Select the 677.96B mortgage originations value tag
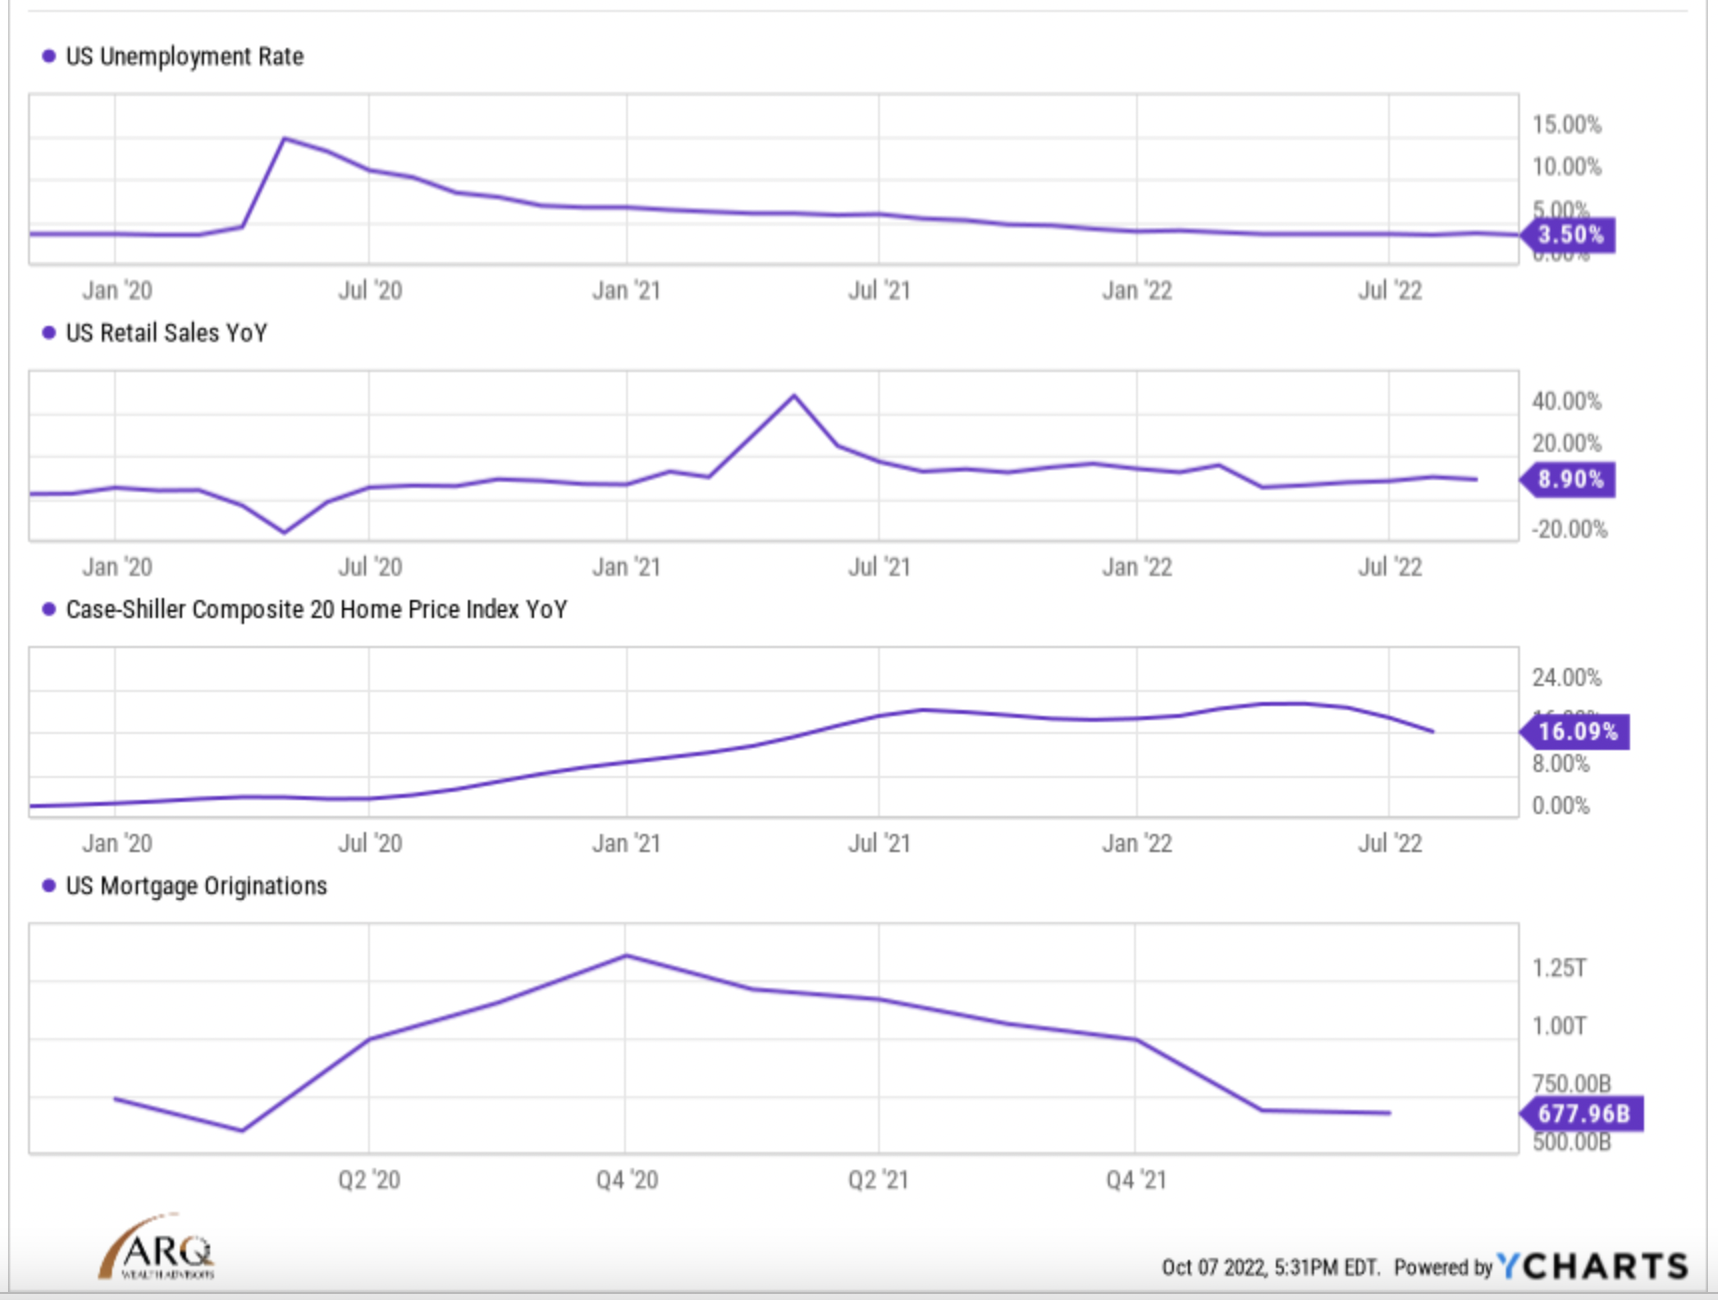The height and width of the screenshot is (1300, 1718). click(x=1581, y=1113)
